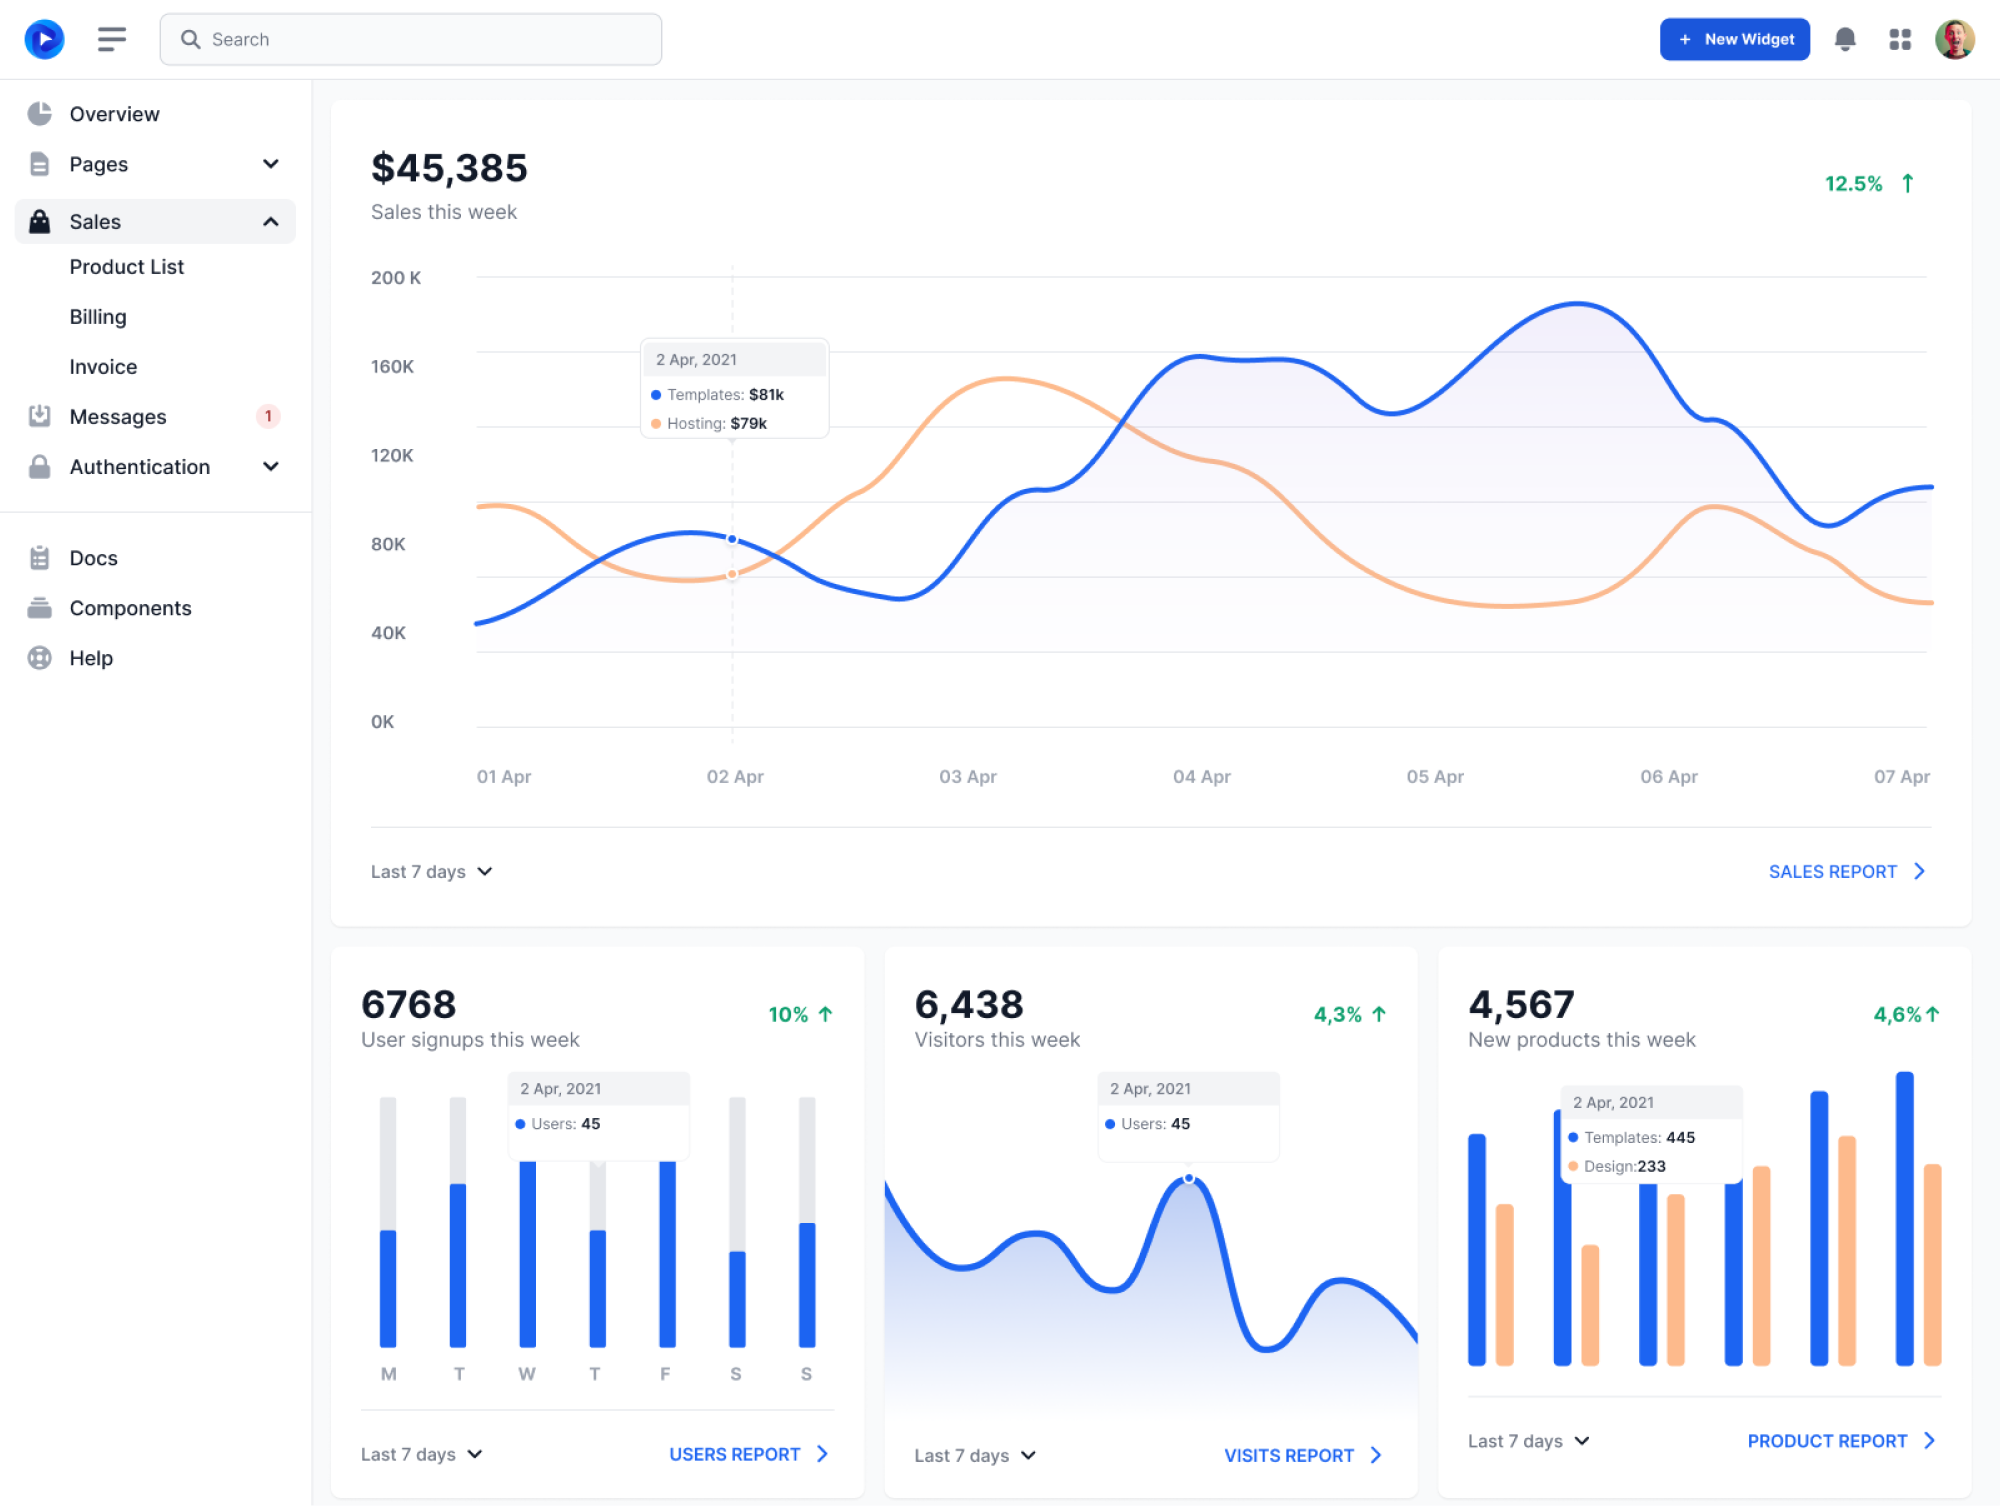Expand the Authentication submenu
Viewport: 2000px width, 1506px height.
(270, 467)
